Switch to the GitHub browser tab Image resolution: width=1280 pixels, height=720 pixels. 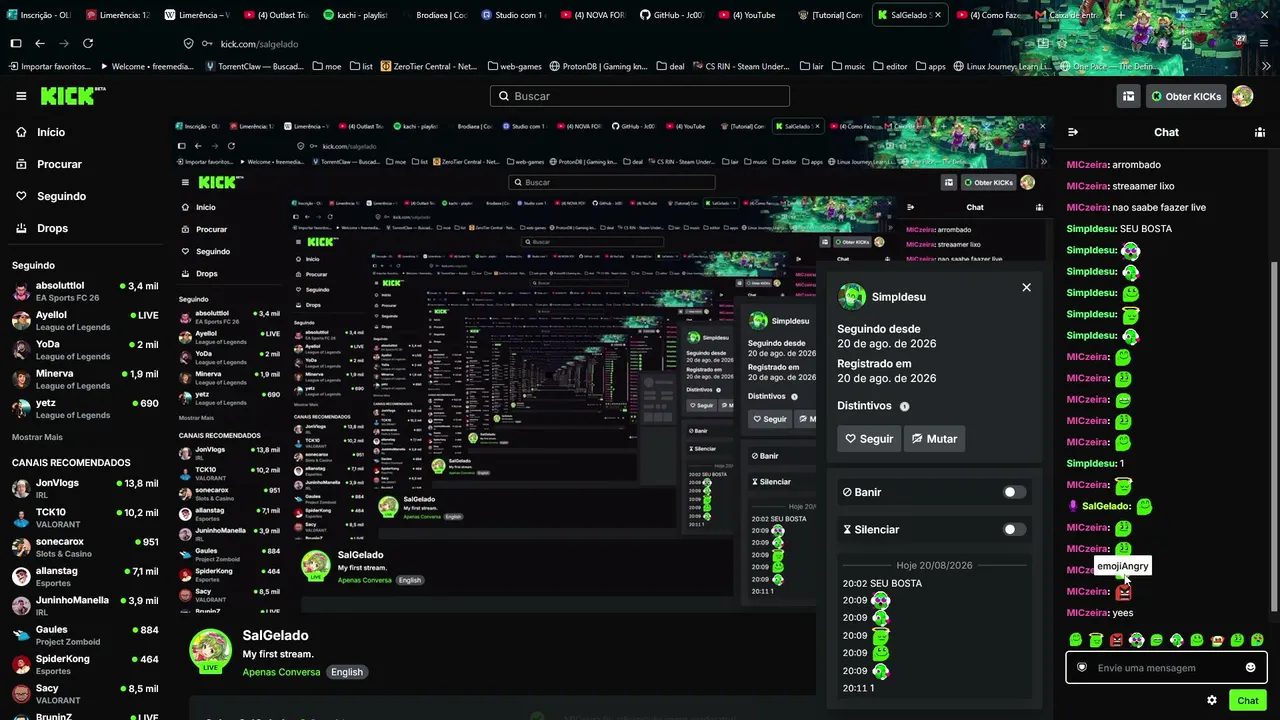pos(672,15)
